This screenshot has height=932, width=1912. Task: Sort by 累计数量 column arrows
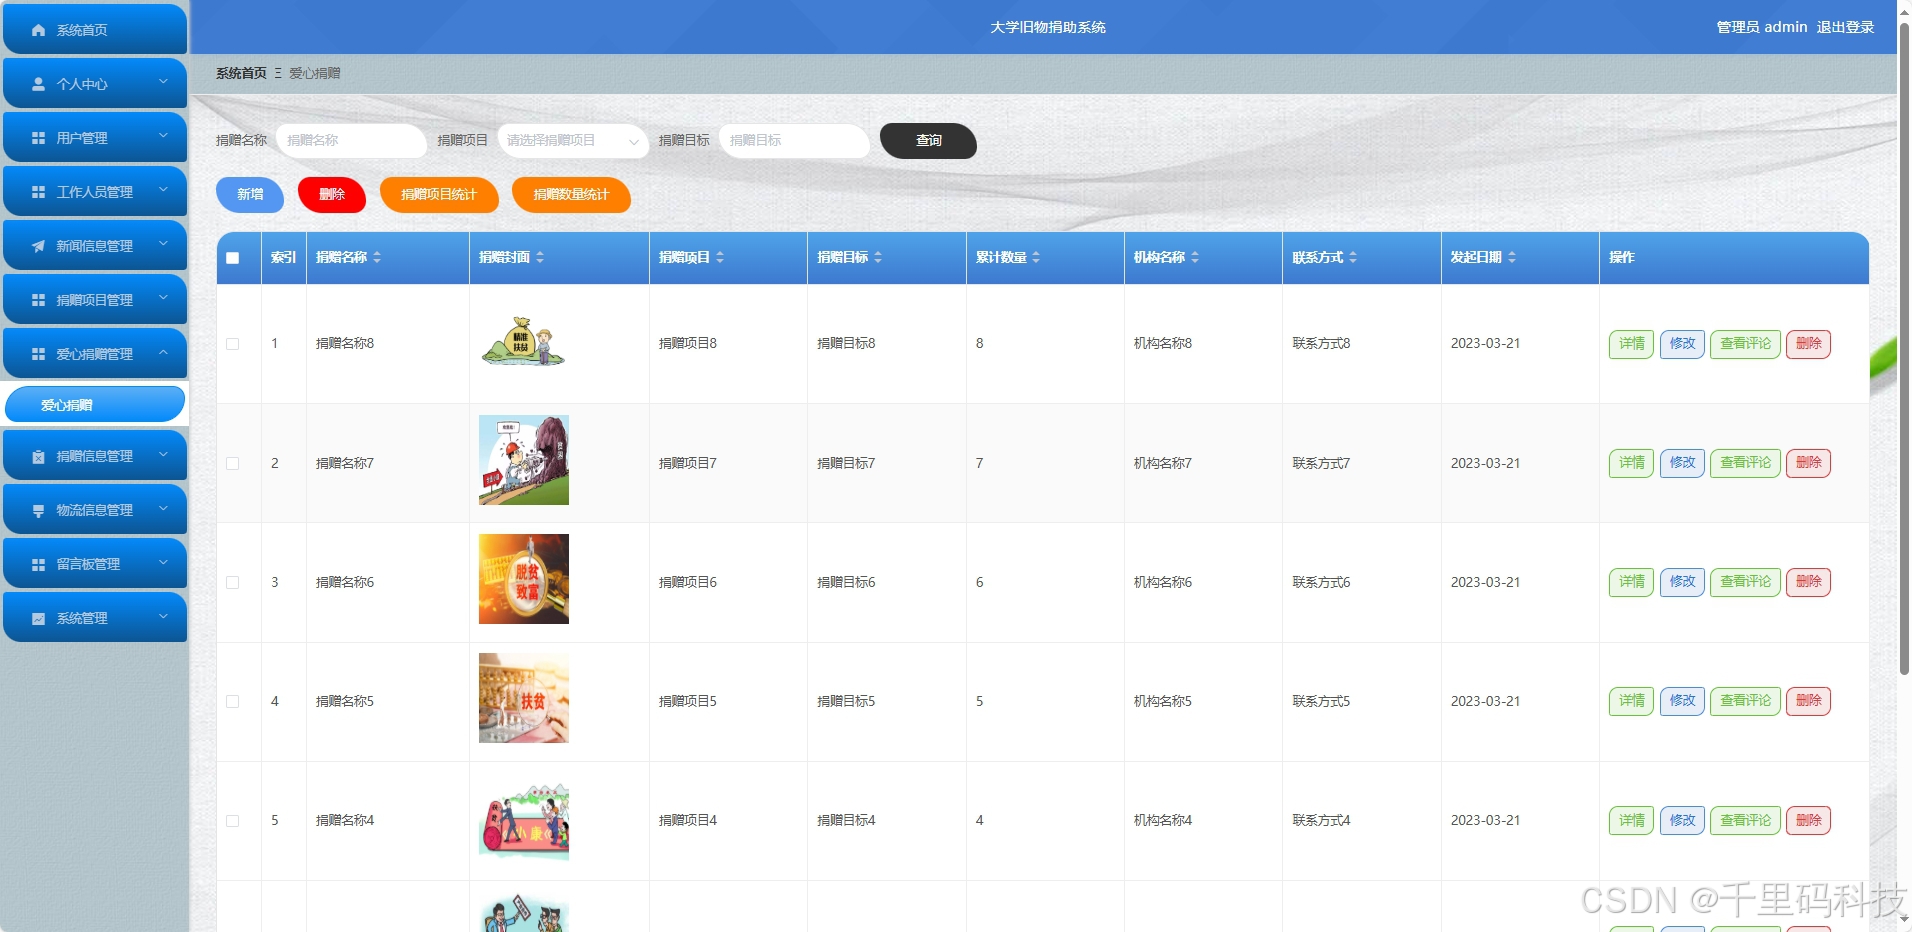click(x=1036, y=257)
